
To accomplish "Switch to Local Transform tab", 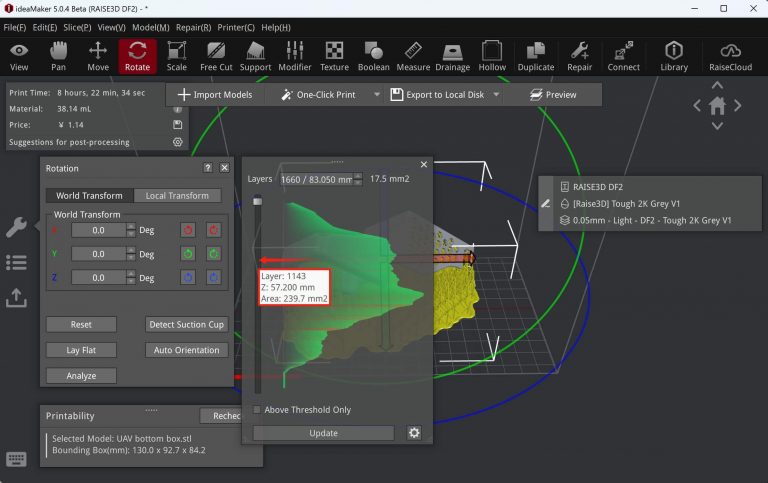I will tap(177, 195).
